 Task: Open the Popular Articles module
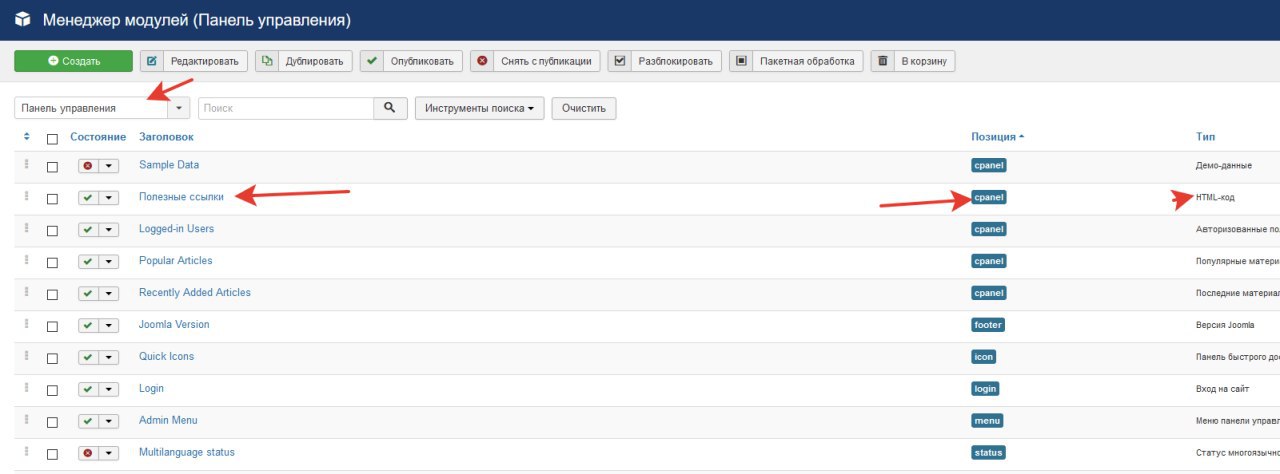[176, 261]
